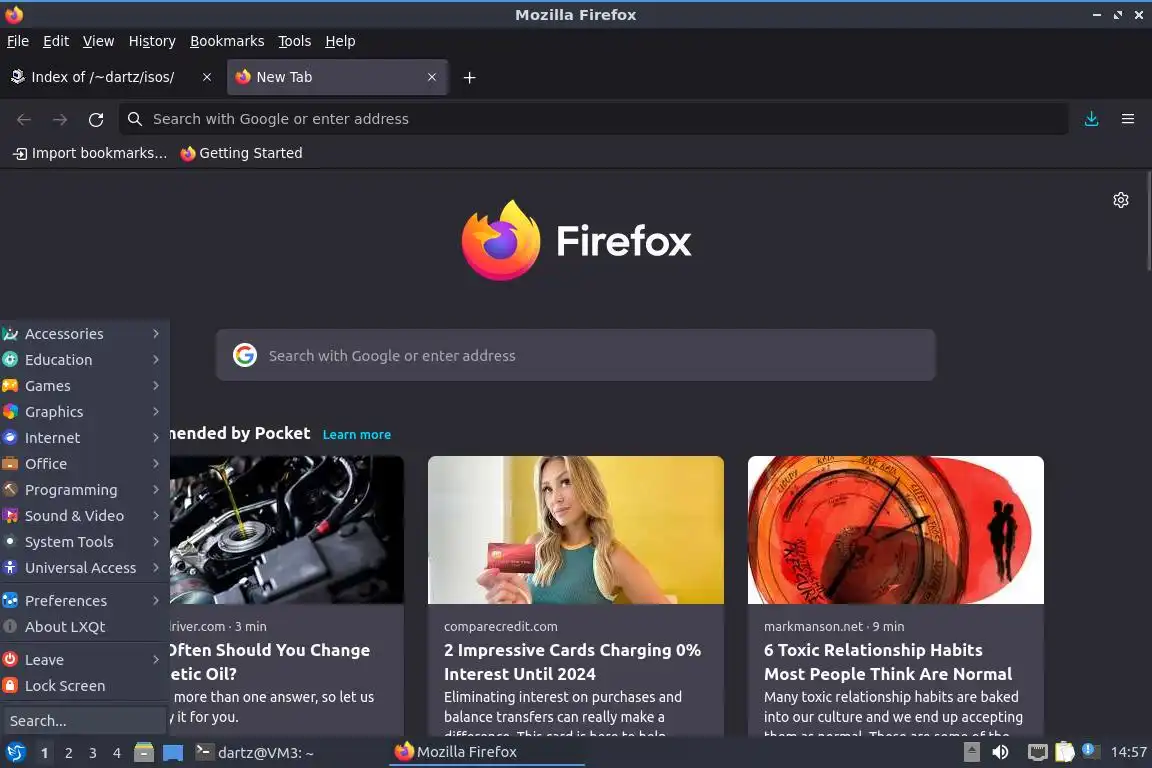Open the 2 Impressive Cards Charging 0% article

[x=572, y=661]
